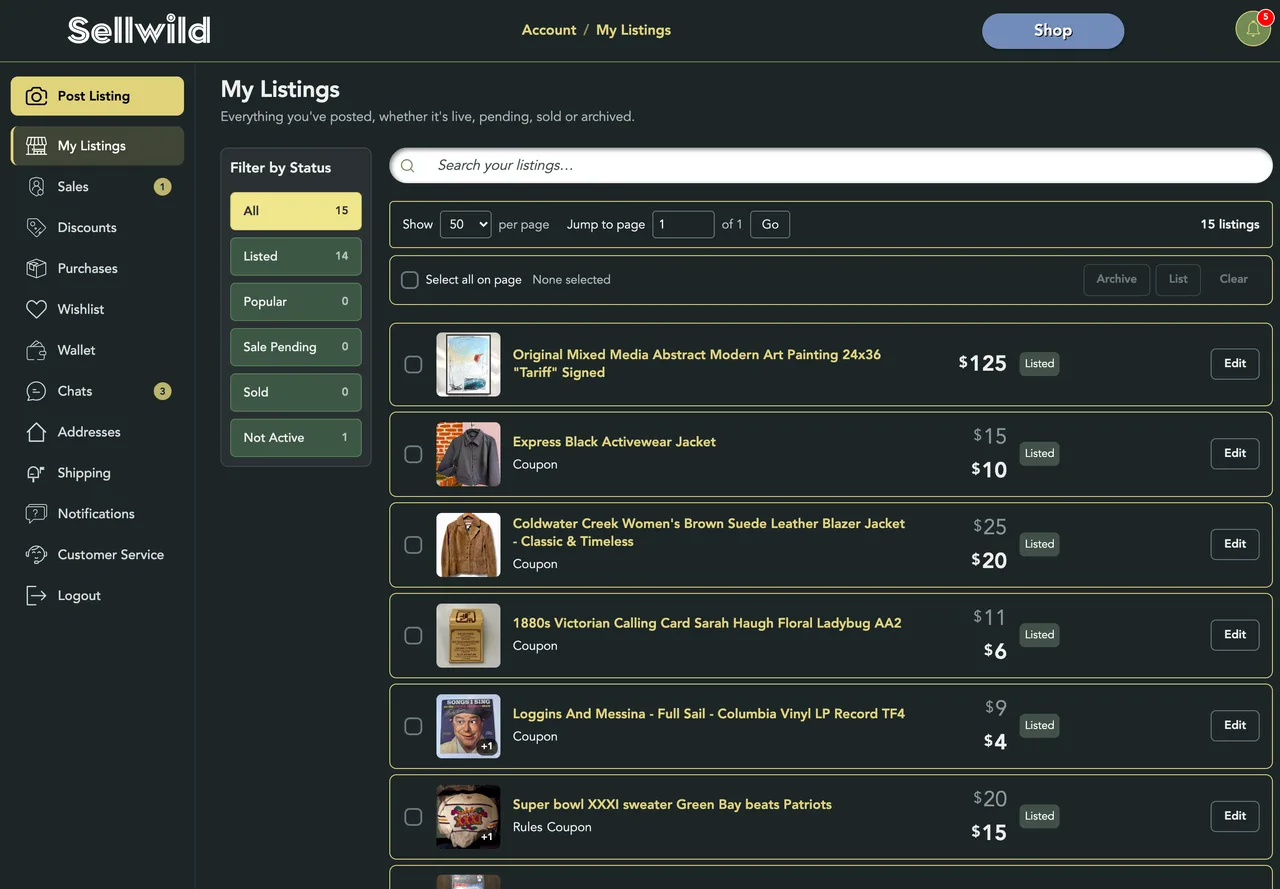Click the Shop button
1280x889 pixels.
point(1053,31)
